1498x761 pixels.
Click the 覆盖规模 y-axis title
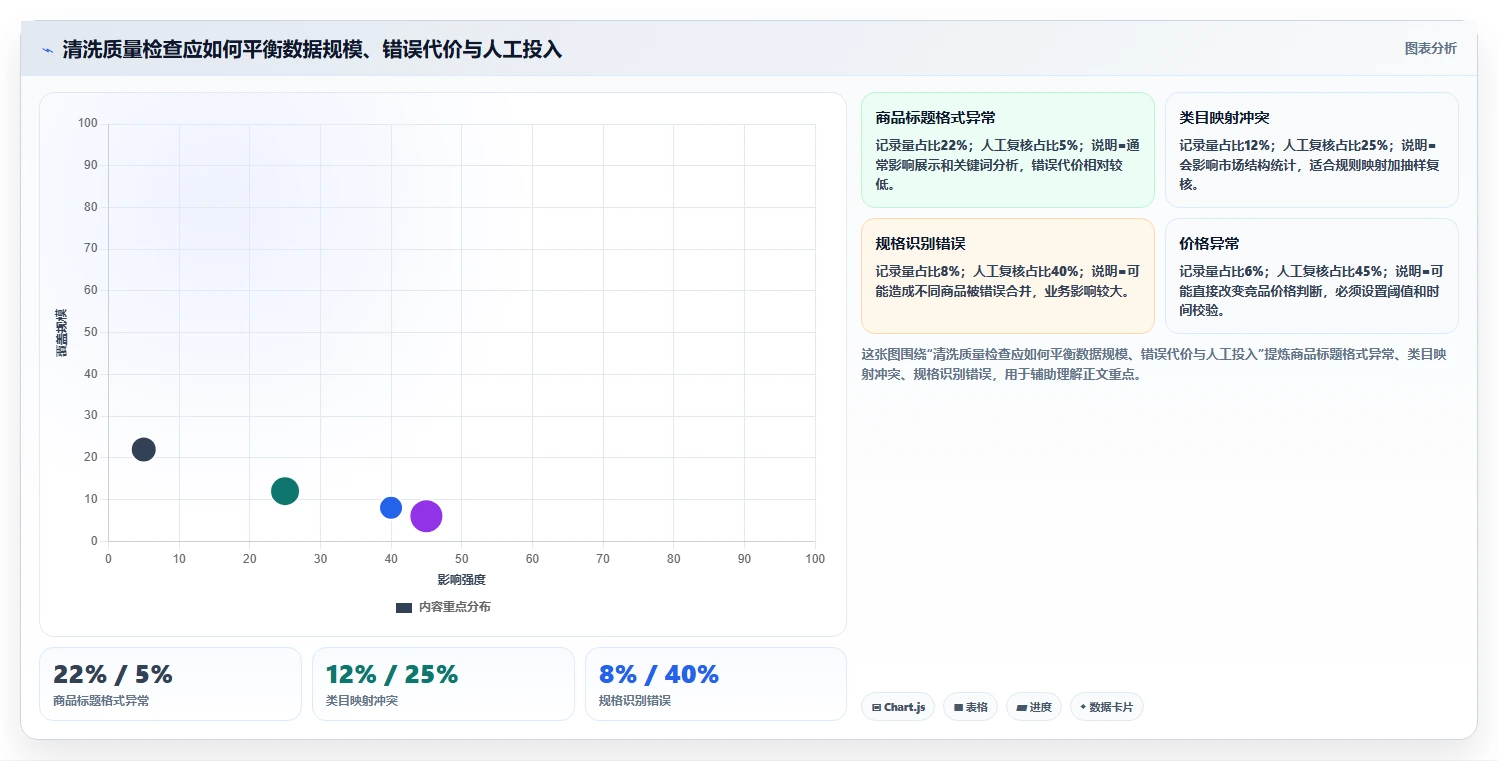[61, 333]
